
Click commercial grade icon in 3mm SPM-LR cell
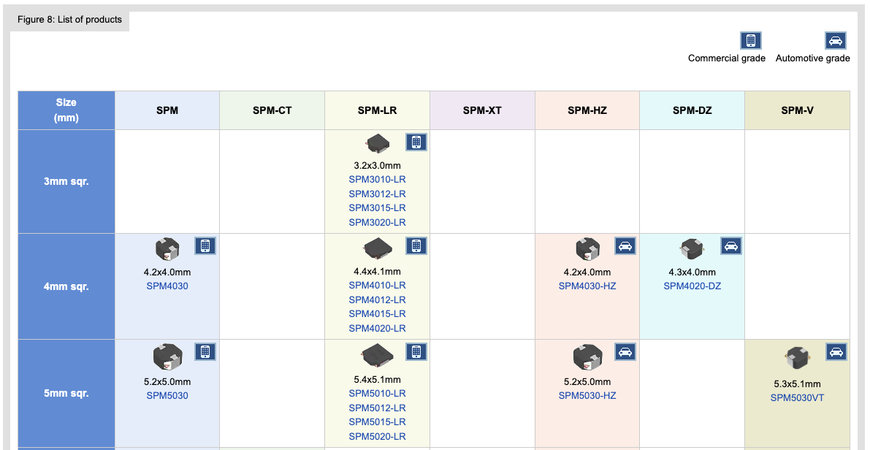pos(416,142)
